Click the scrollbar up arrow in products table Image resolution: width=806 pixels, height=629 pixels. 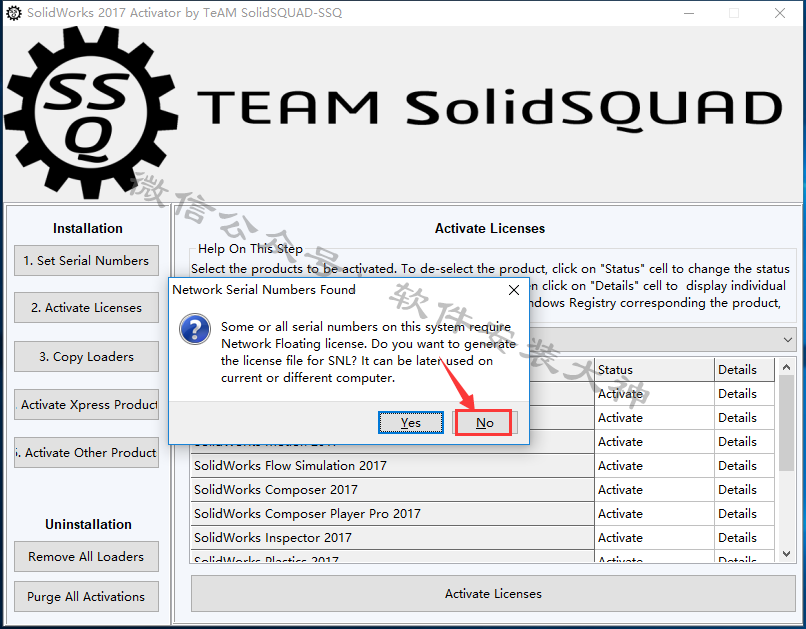(x=786, y=367)
